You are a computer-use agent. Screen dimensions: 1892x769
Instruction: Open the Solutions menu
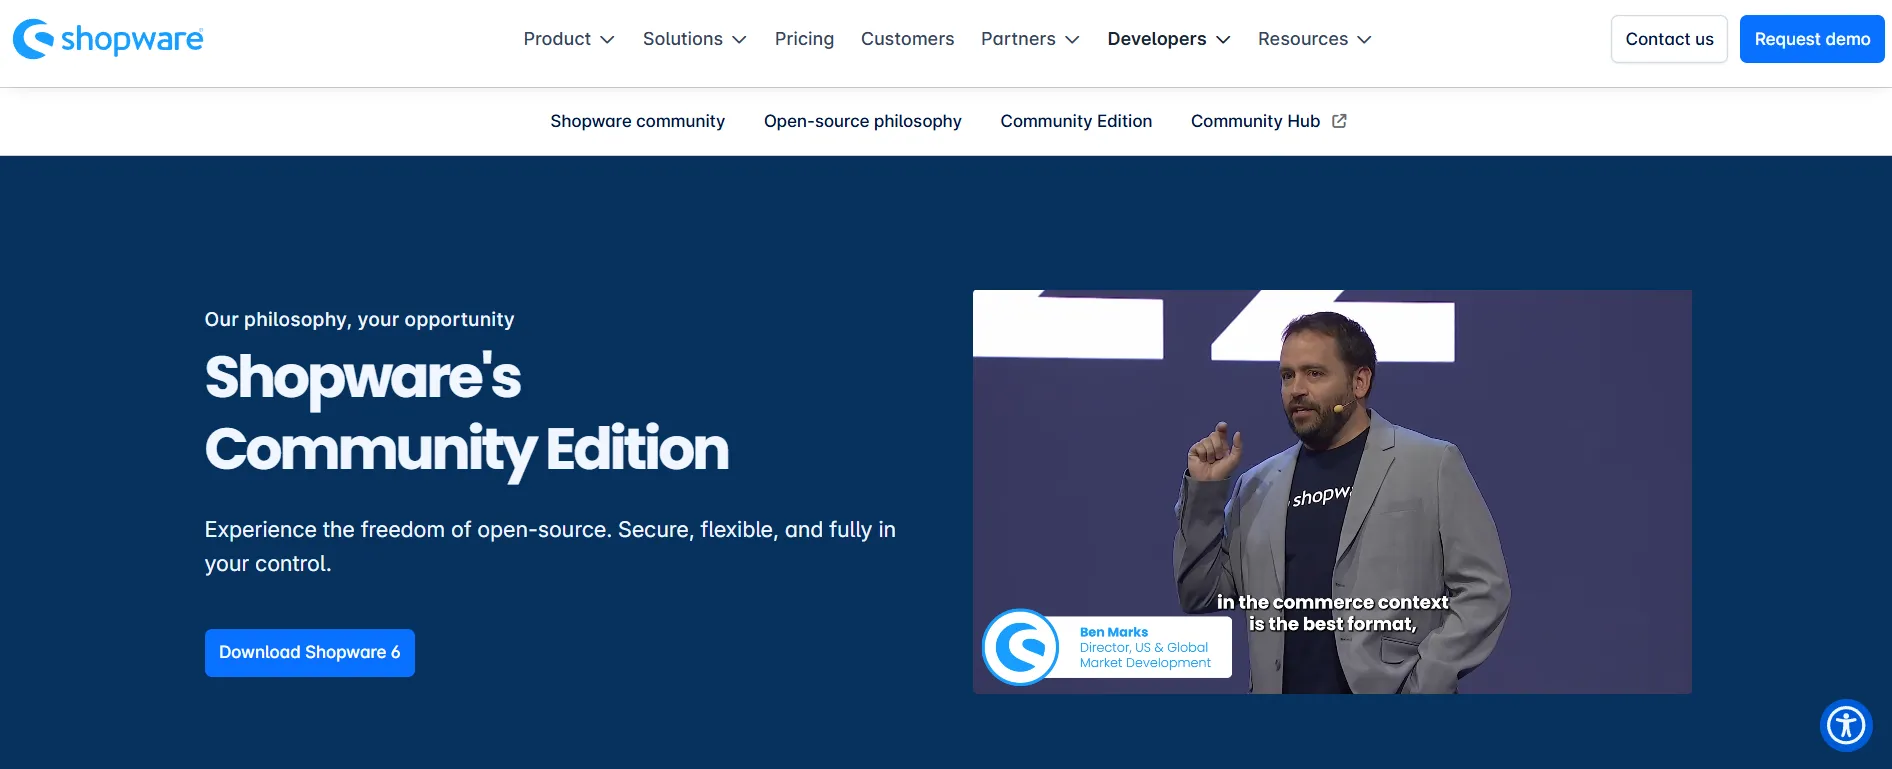695,39
